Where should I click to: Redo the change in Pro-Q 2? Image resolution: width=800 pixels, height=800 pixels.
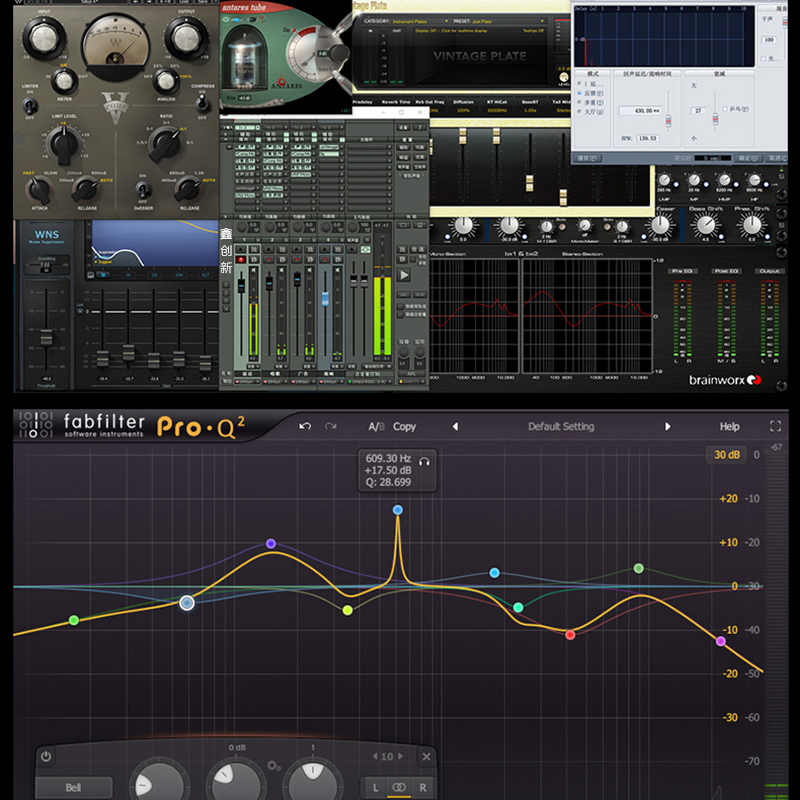(x=331, y=426)
